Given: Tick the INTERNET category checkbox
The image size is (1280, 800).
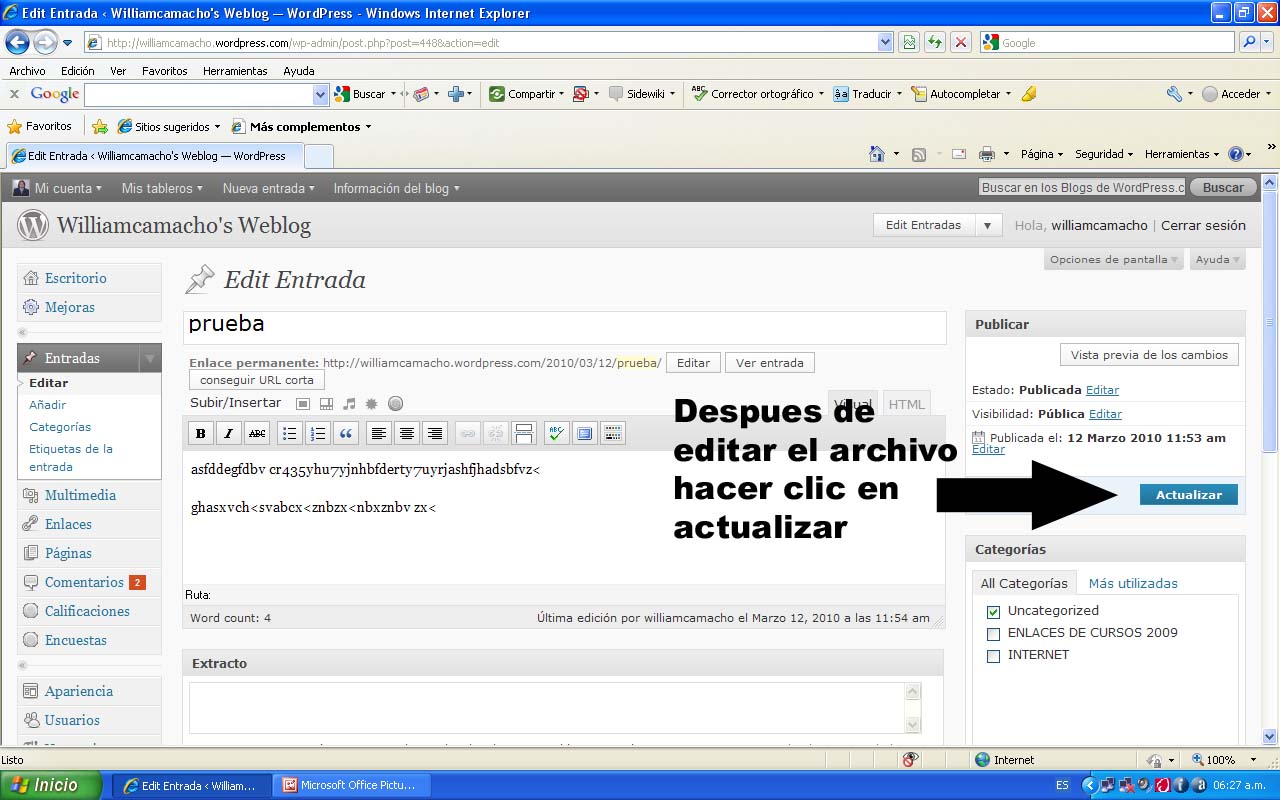Looking at the screenshot, I should tap(993, 656).
